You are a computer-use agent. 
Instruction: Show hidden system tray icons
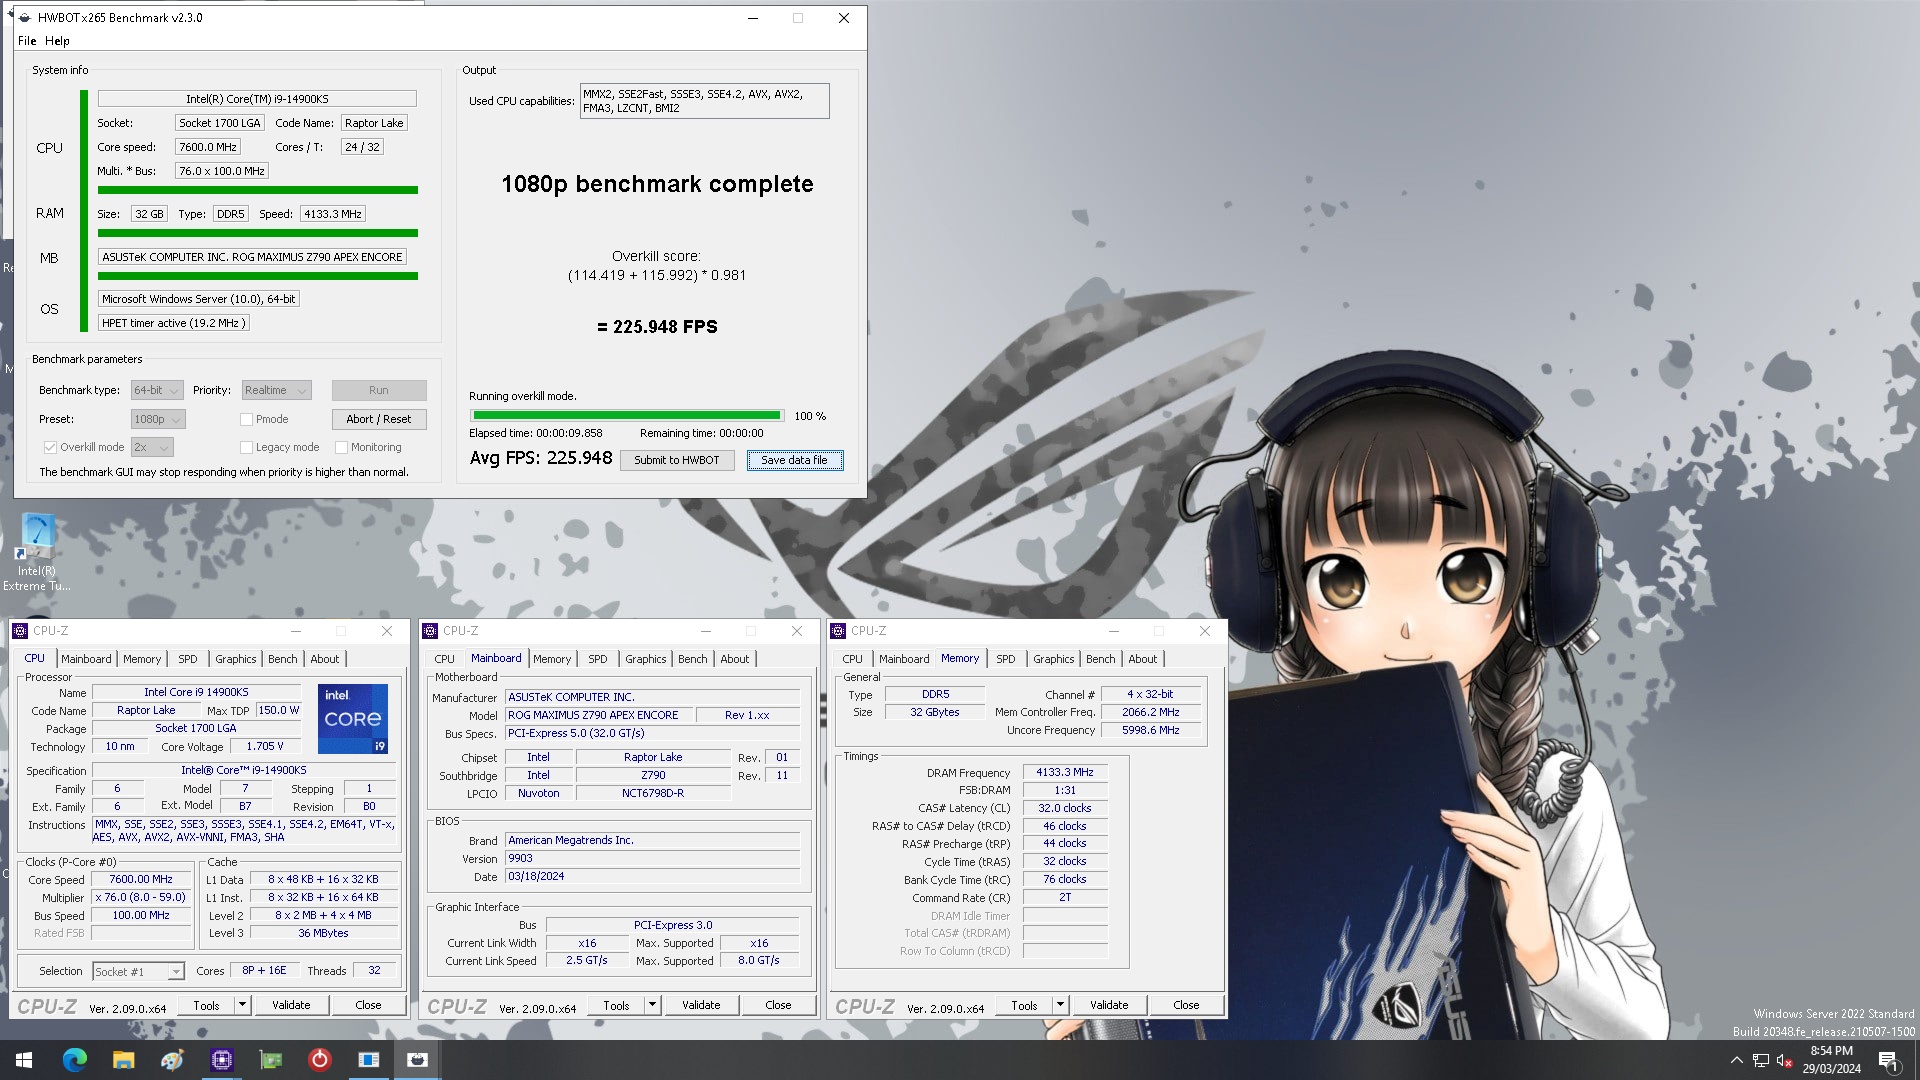coord(1737,1060)
